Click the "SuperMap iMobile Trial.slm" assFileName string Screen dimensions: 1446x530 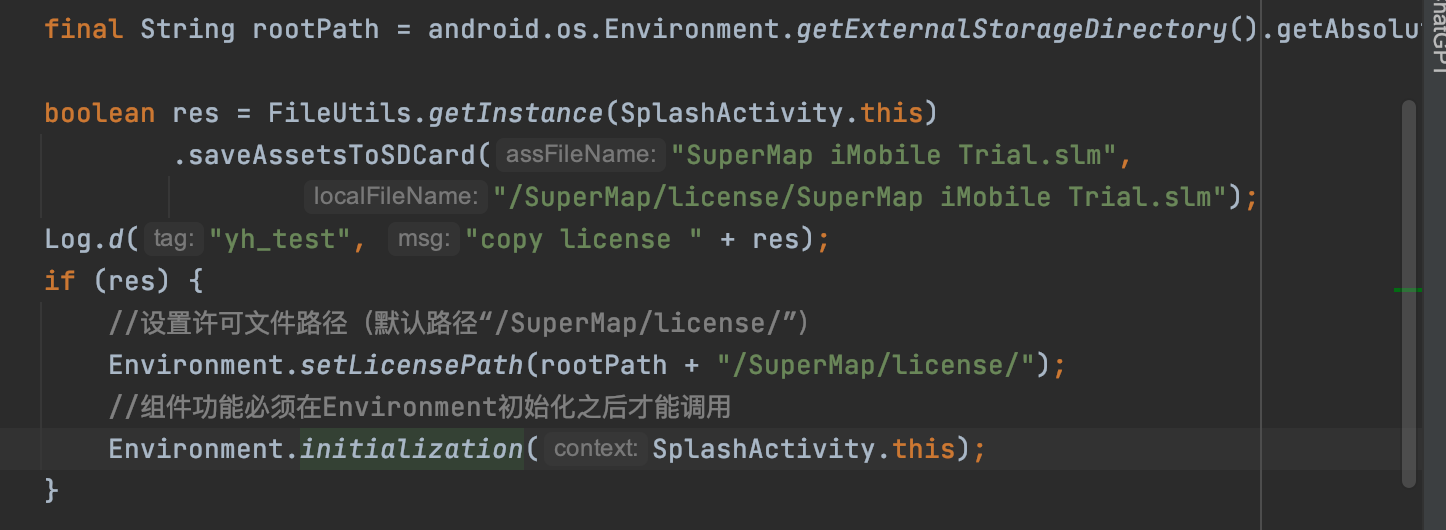892,155
